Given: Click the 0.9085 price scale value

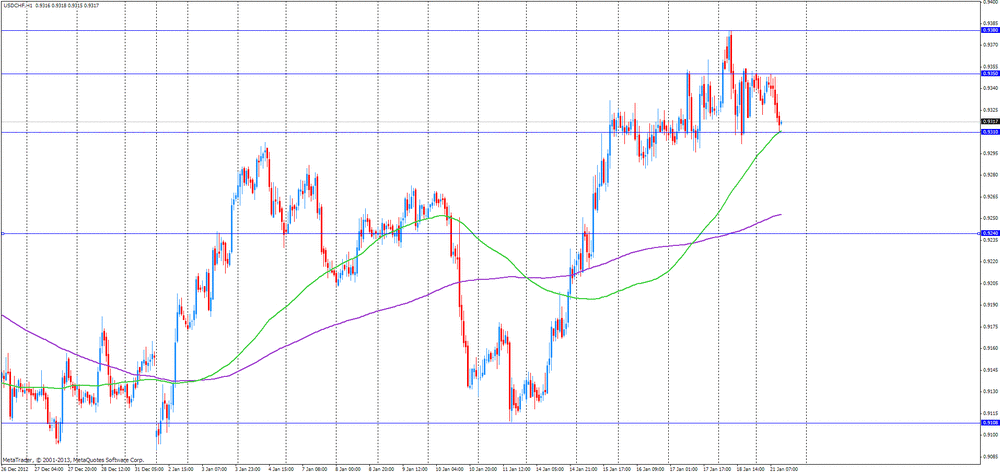Looking at the screenshot, I should (991, 457).
